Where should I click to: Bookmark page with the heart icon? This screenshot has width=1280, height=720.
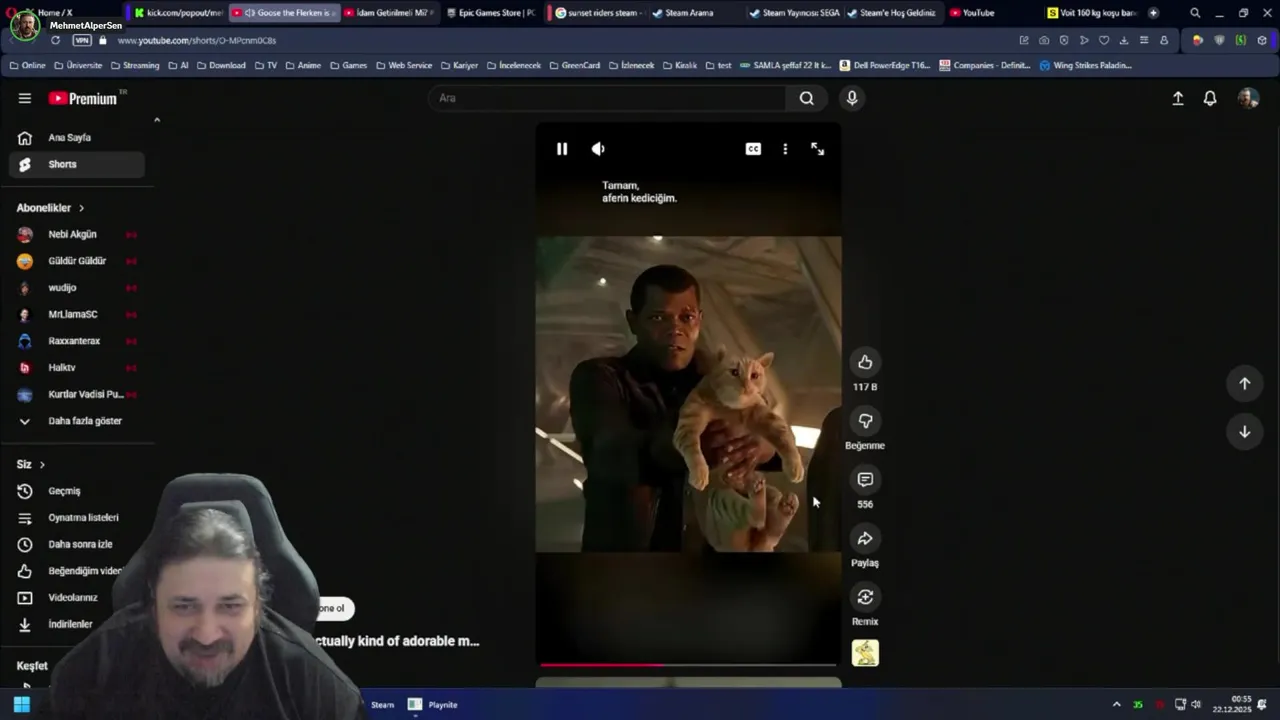click(x=1104, y=40)
